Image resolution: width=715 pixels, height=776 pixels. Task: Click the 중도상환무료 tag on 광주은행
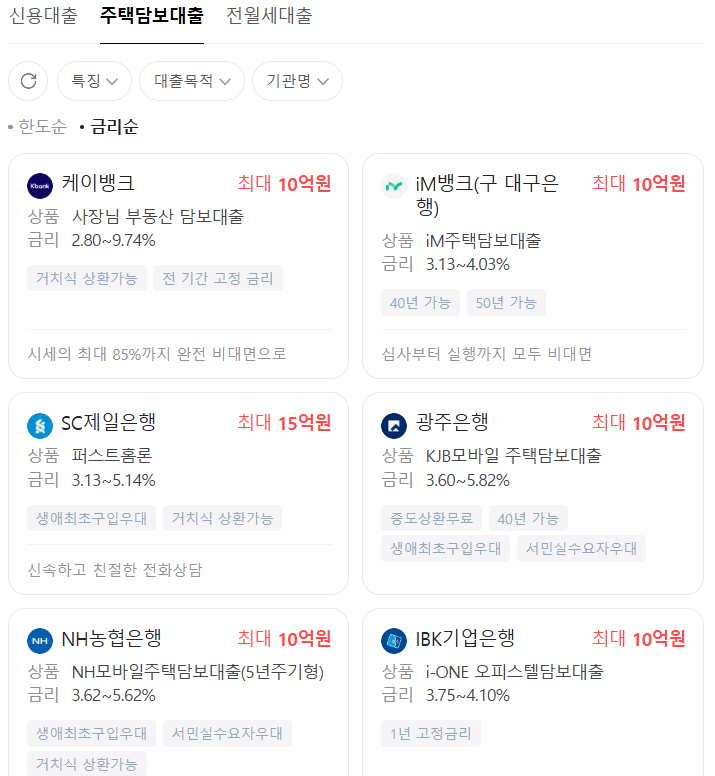(431, 518)
